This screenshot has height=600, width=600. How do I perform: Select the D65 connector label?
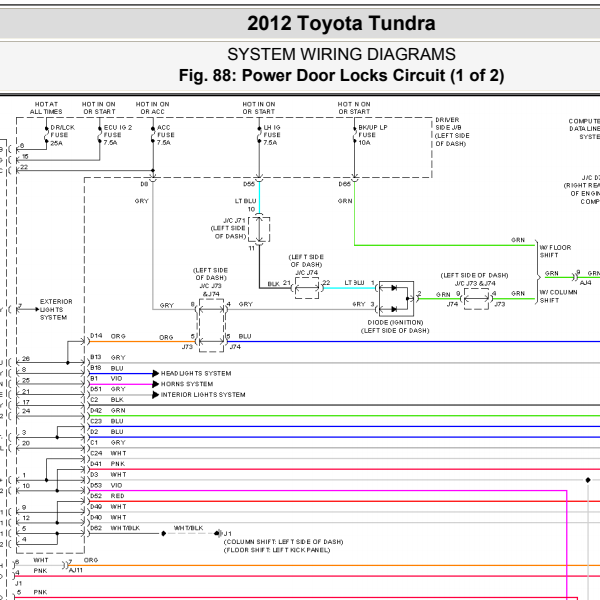[344, 184]
